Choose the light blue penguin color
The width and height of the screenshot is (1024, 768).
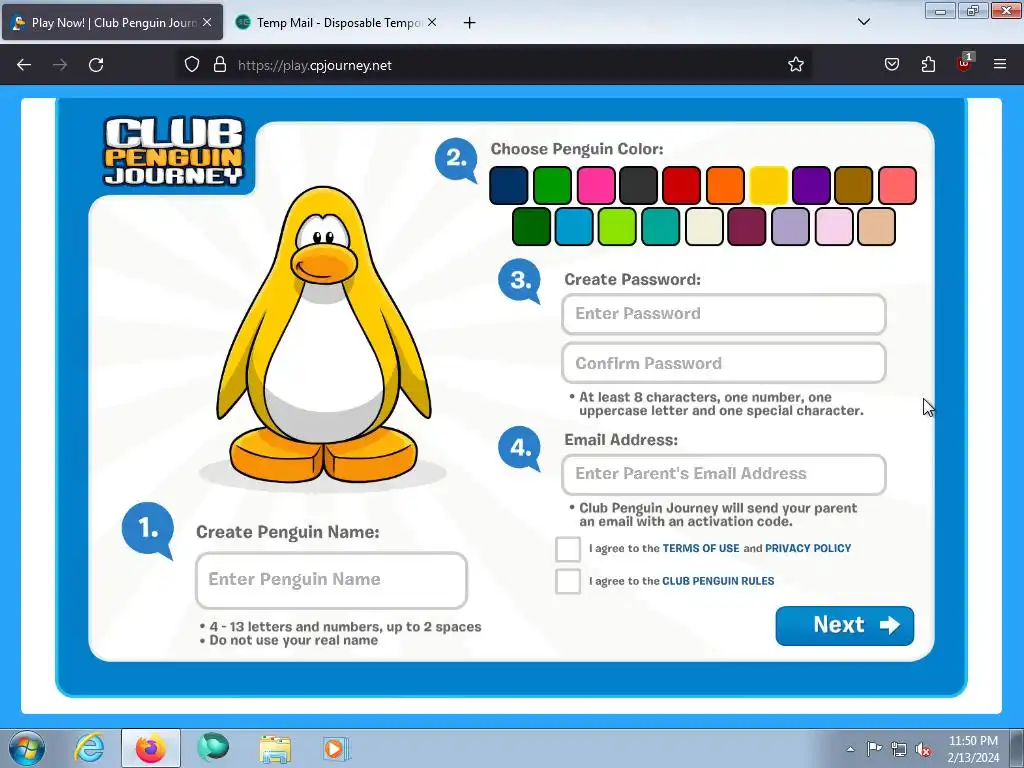click(573, 227)
